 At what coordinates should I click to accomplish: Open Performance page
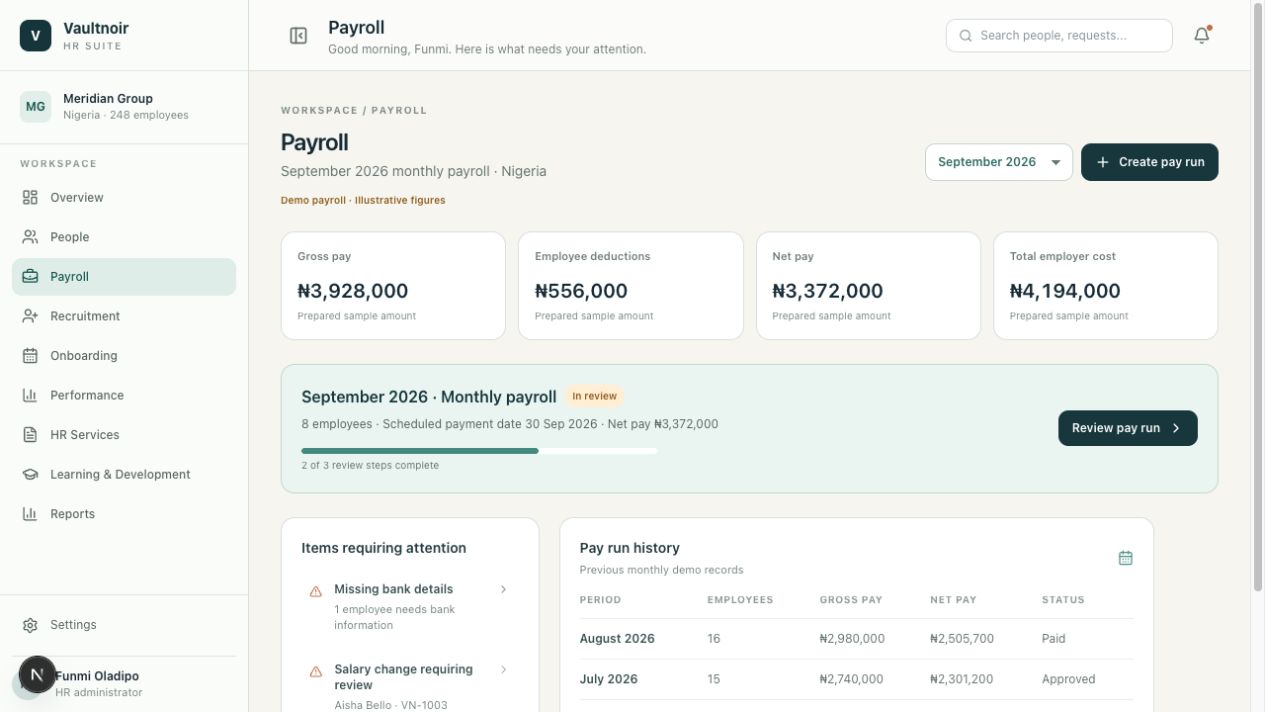tap(124, 395)
